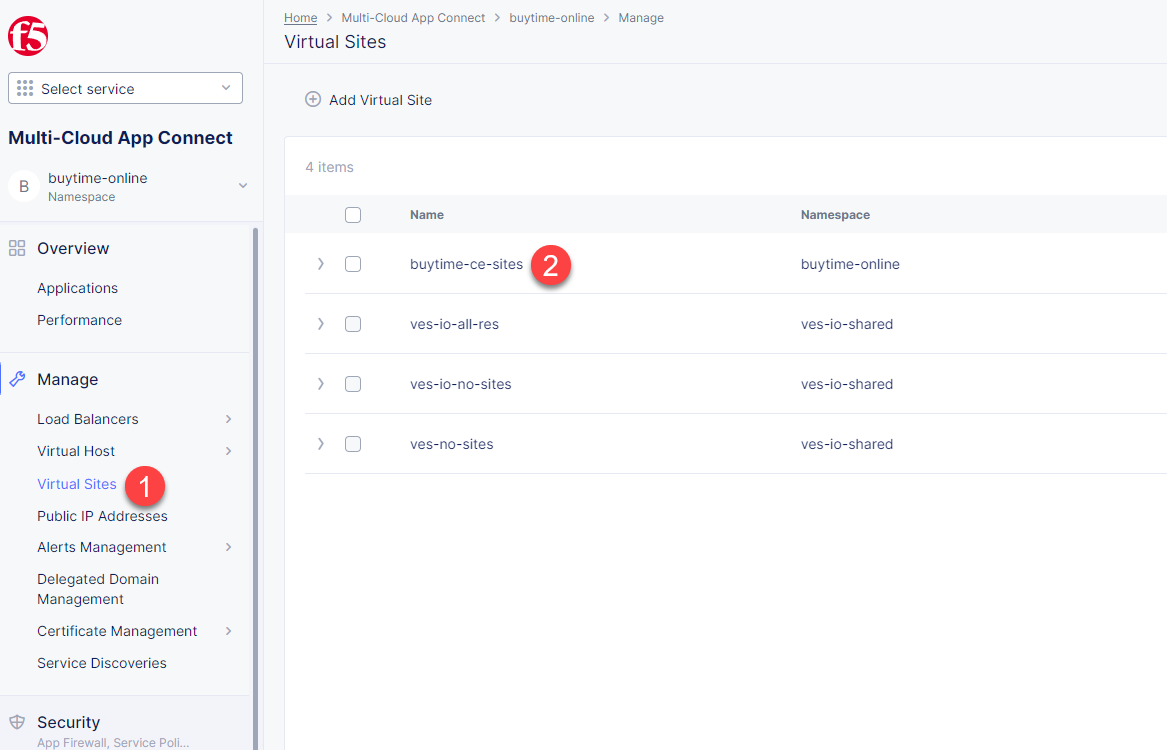Click the Manage breadcrumb
This screenshot has height=750, width=1167.
pyautogui.click(x=641, y=18)
